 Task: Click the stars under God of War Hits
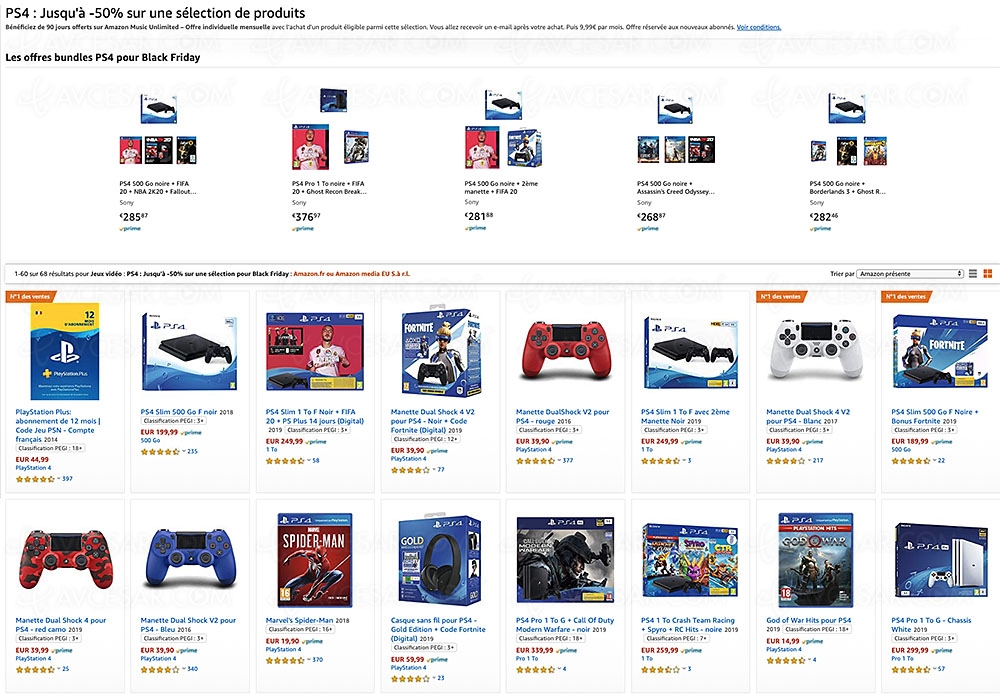pos(784,659)
